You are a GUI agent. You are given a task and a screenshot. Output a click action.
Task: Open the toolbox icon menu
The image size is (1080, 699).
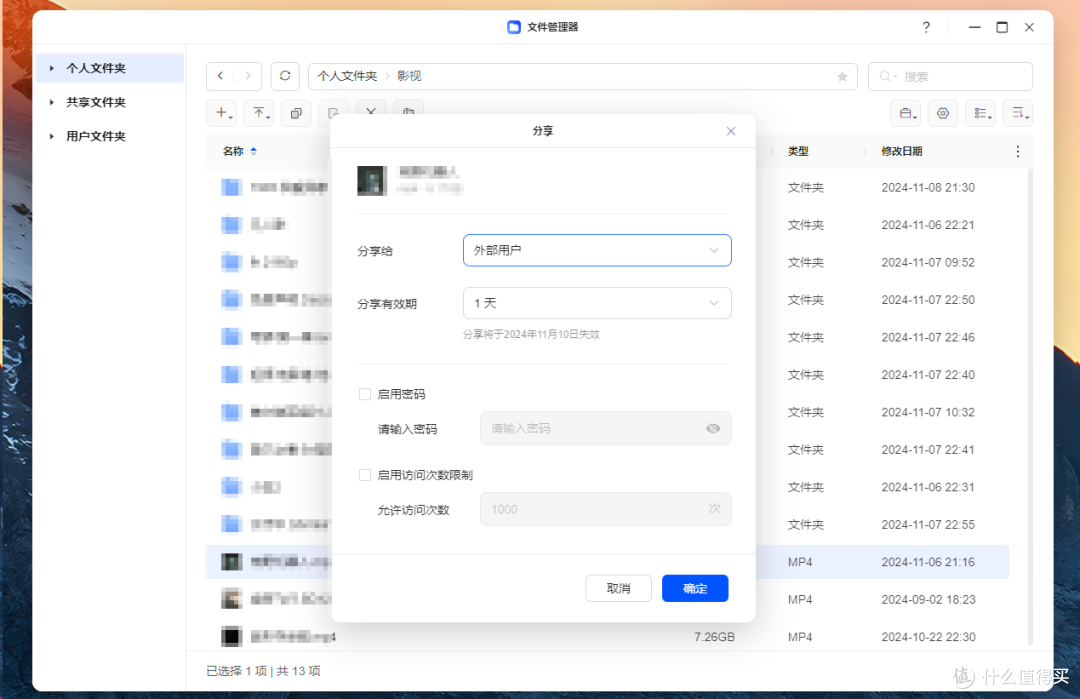[x=907, y=113]
